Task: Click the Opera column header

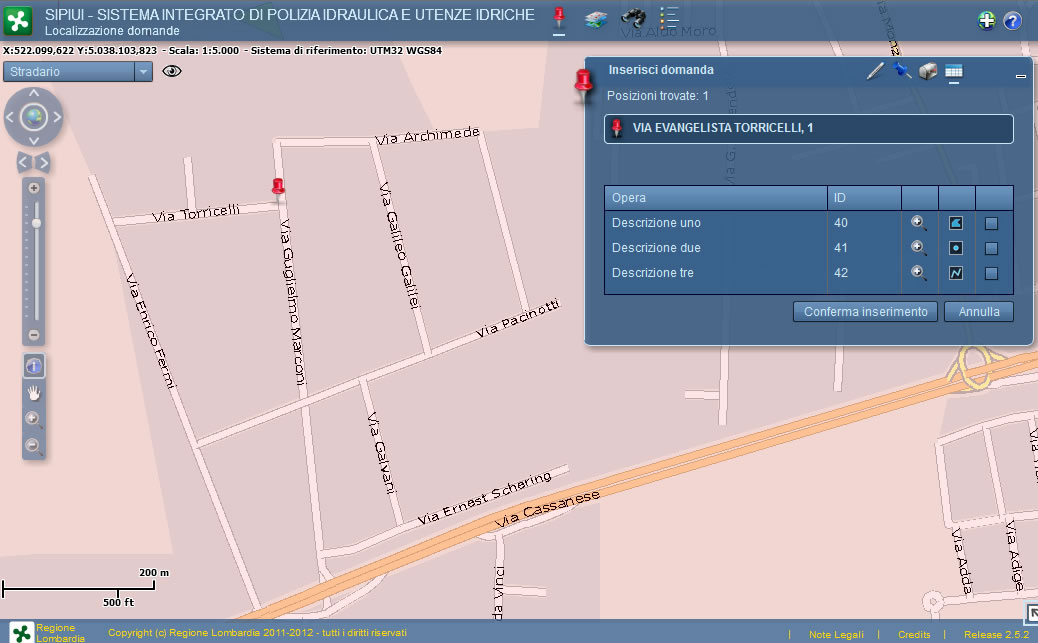Action: click(x=716, y=198)
